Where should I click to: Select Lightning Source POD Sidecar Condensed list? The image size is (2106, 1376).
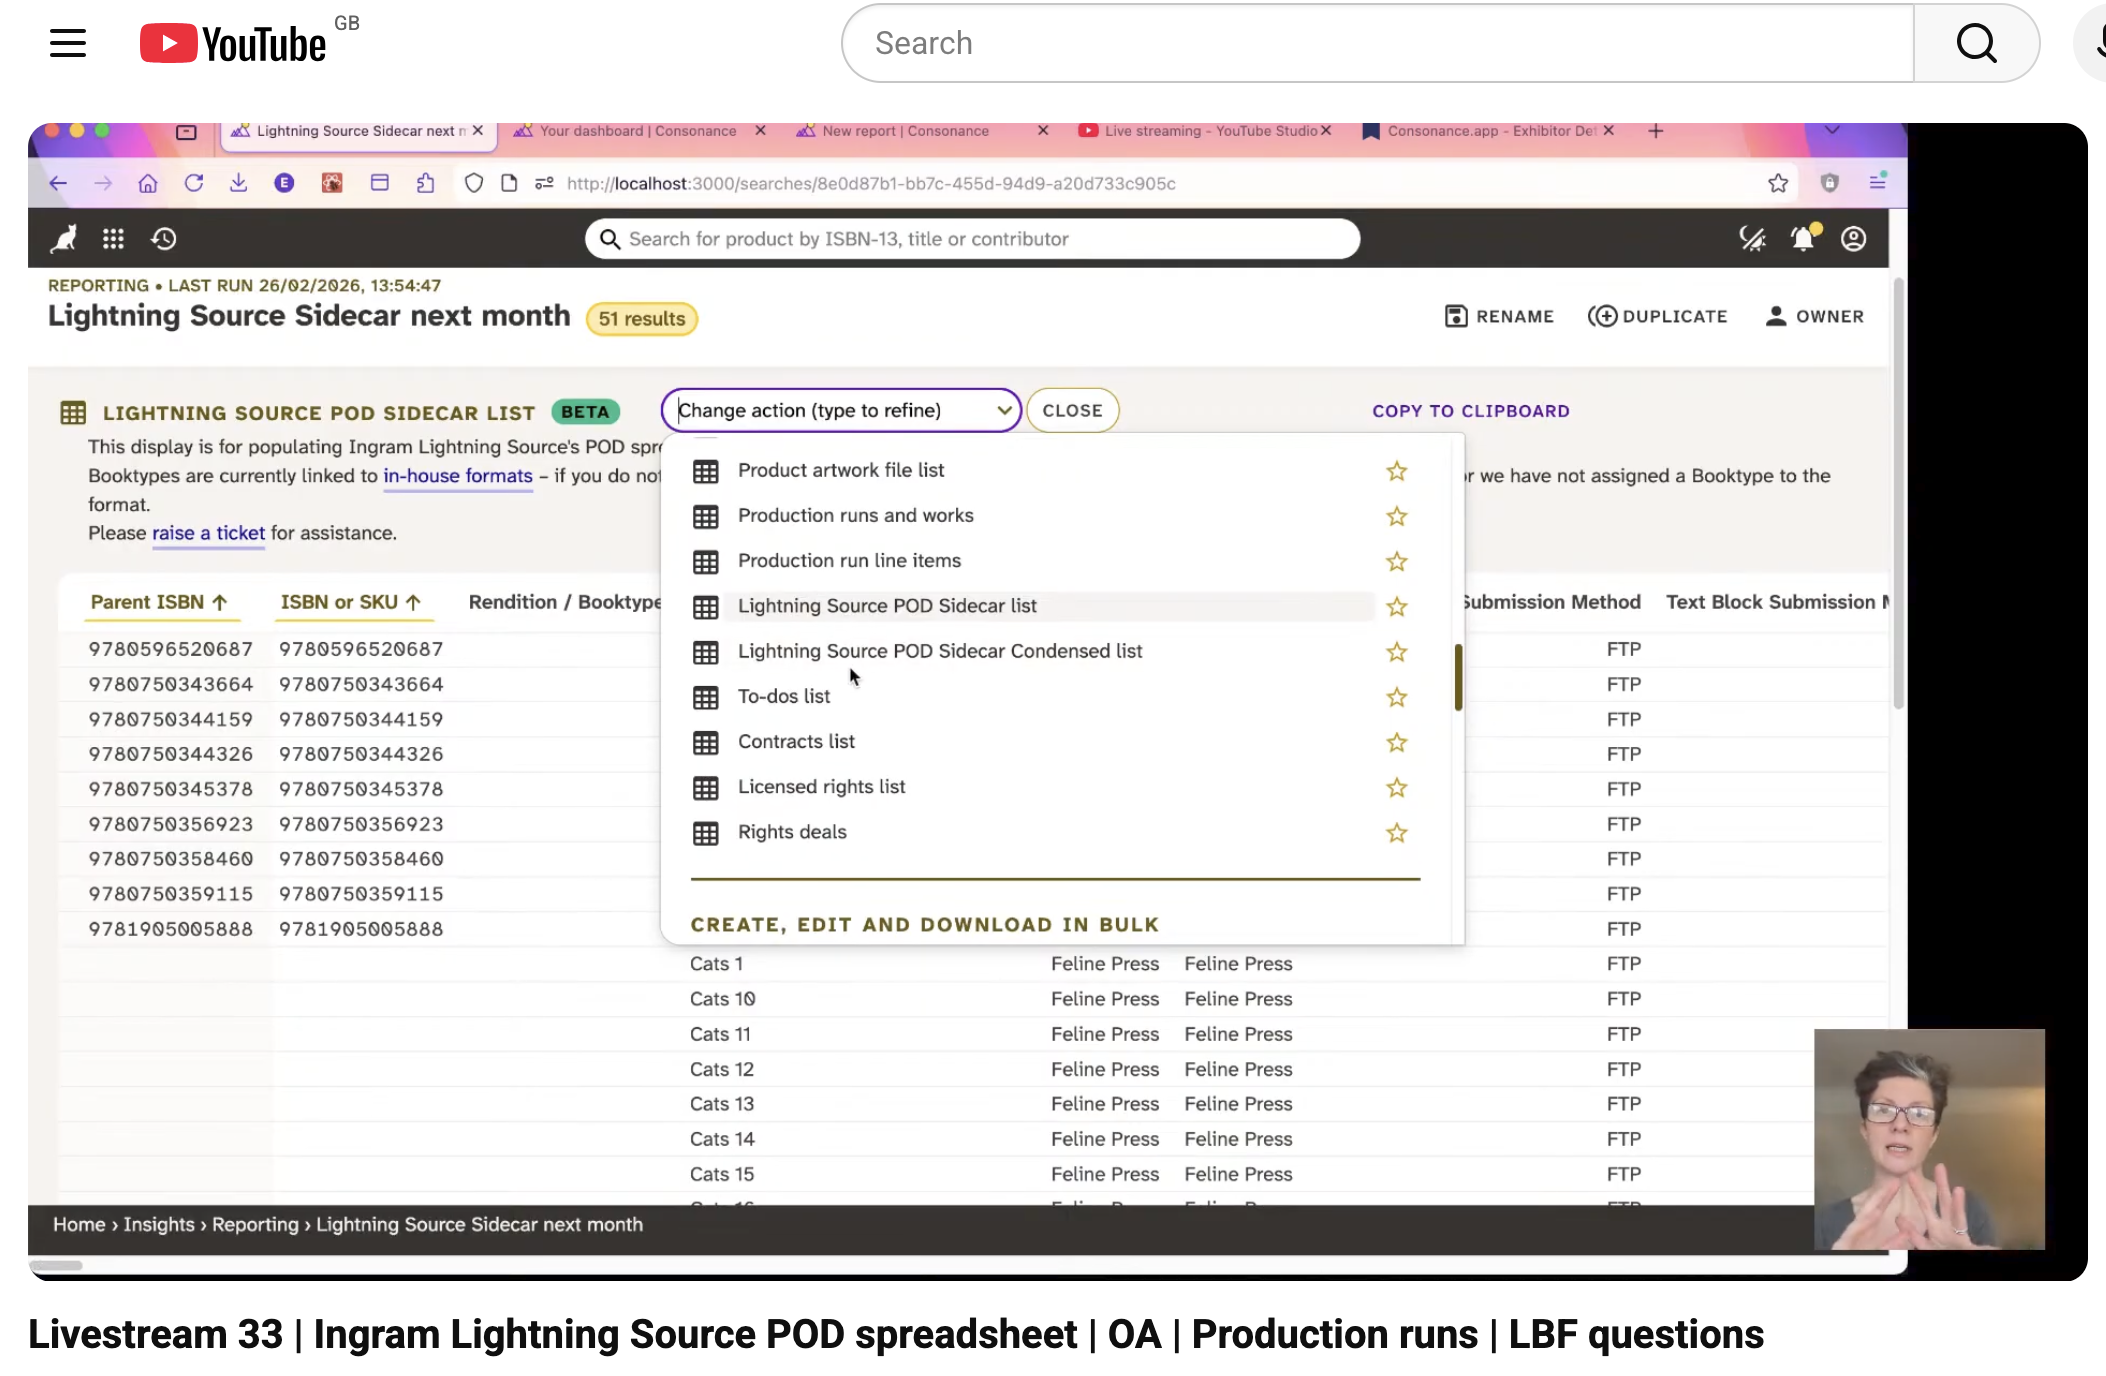pyautogui.click(x=940, y=651)
